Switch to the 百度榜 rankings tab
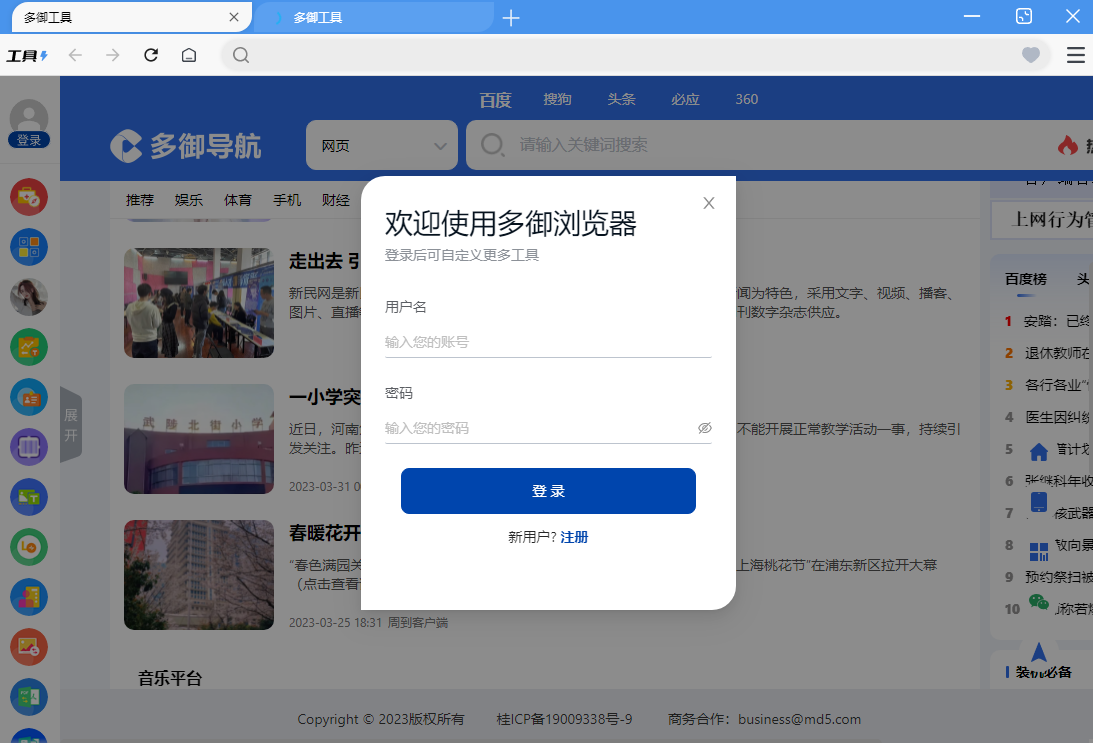The width and height of the screenshot is (1093, 743). (x=1024, y=279)
